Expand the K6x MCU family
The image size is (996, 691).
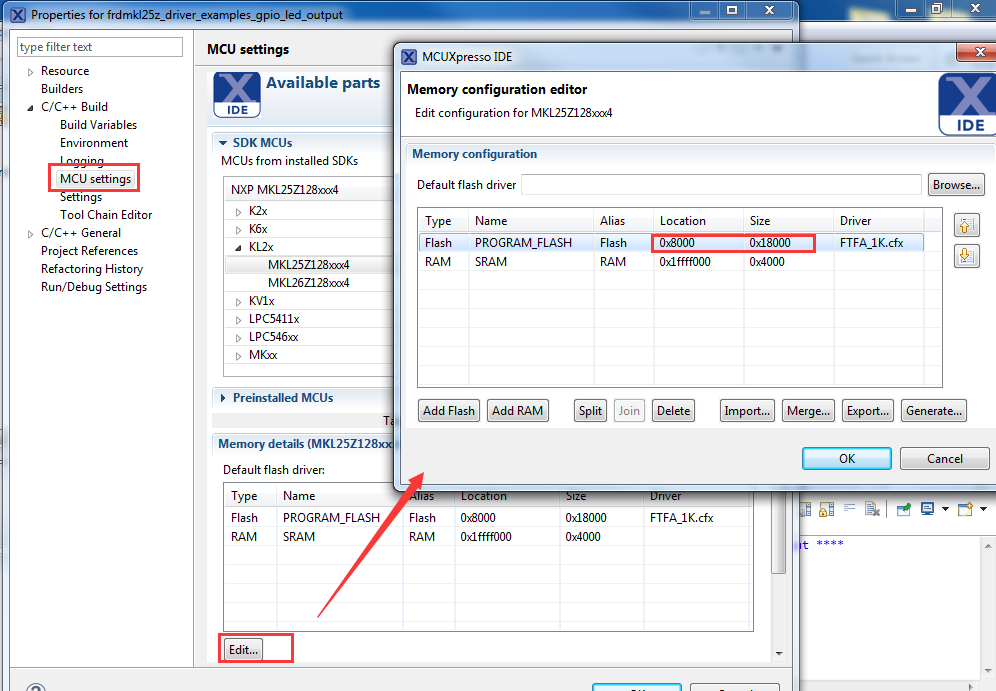(x=238, y=229)
